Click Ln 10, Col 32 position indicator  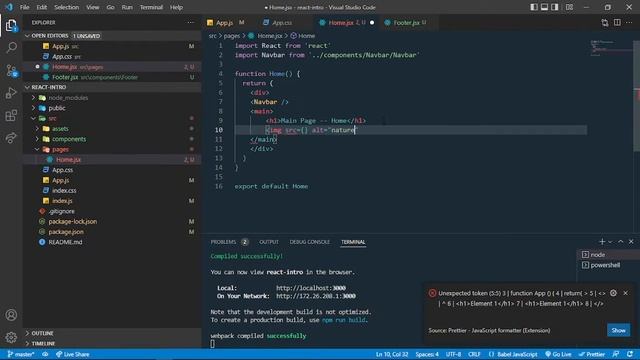tap(392, 354)
